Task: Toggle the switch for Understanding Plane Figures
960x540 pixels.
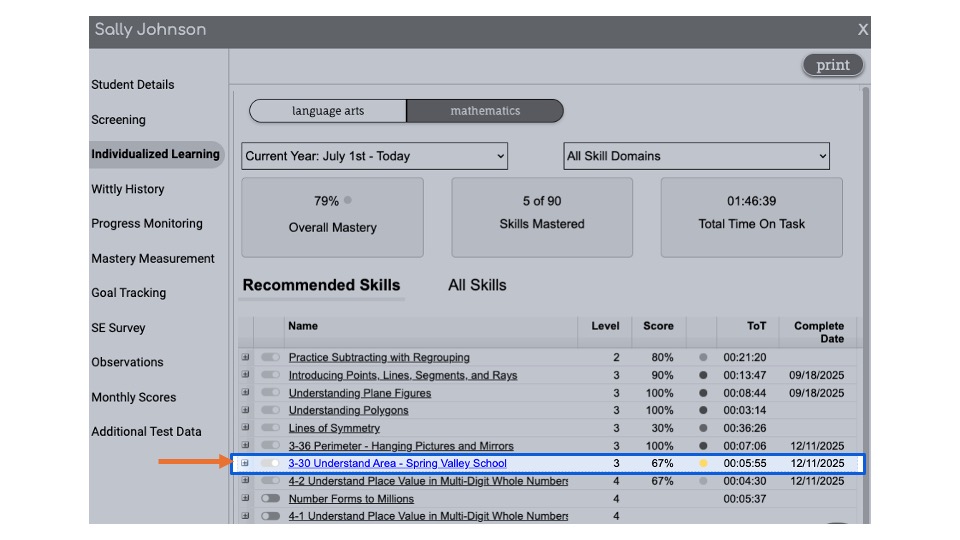Action: click(270, 392)
